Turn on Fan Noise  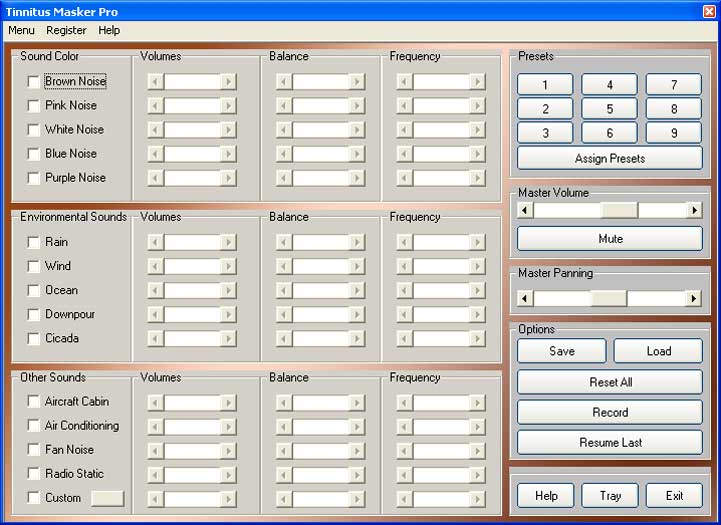[x=34, y=450]
